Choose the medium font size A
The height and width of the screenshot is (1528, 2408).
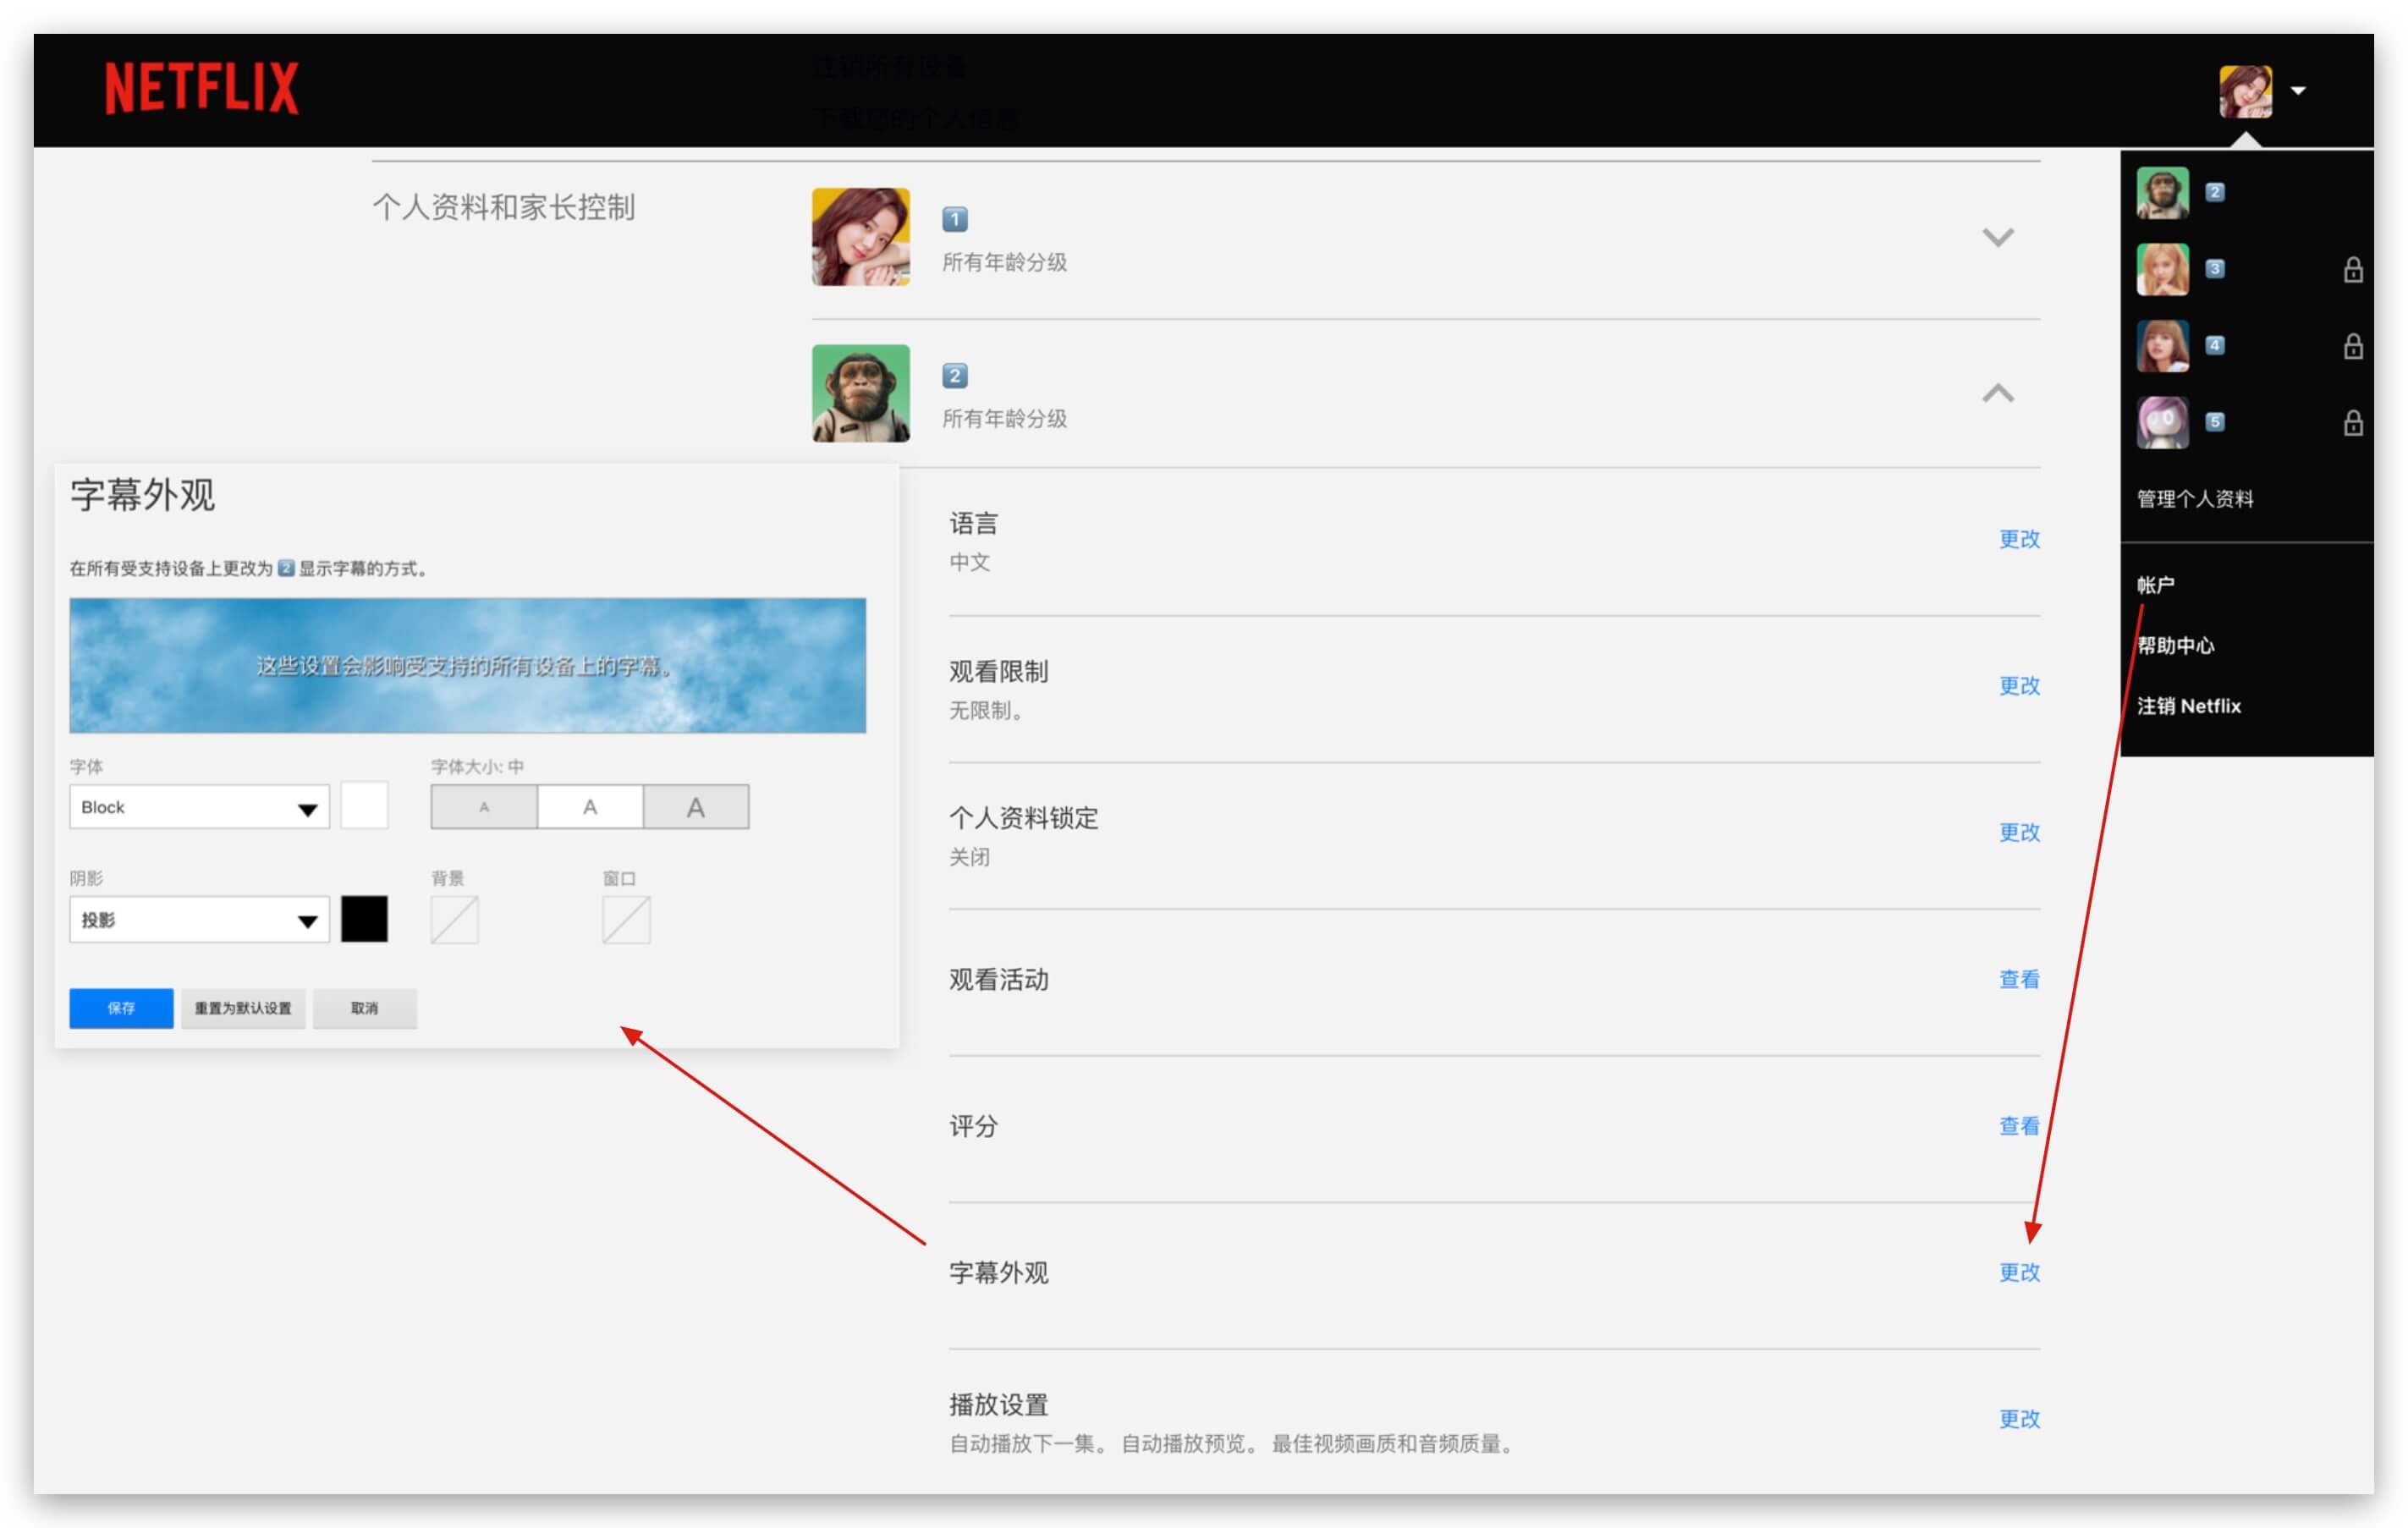click(x=590, y=807)
